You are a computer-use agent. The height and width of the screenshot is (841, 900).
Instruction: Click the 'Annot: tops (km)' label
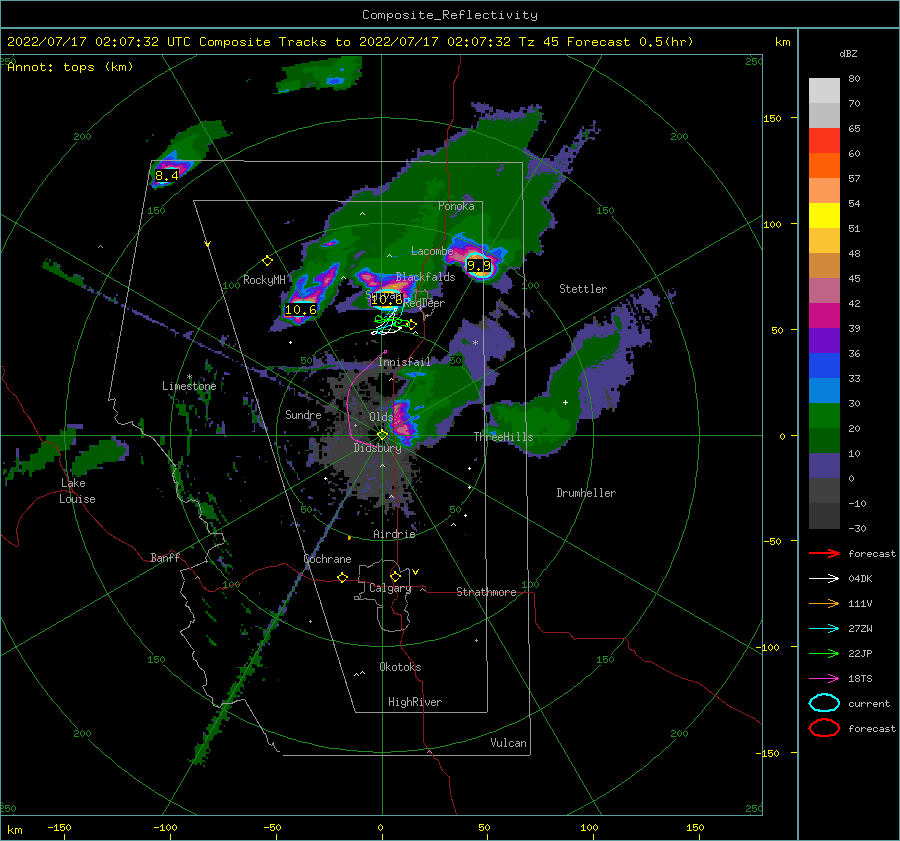70,67
